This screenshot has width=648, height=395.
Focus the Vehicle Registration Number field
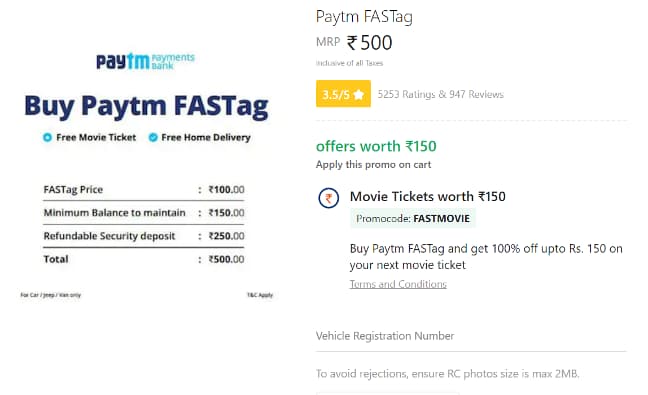click(x=471, y=336)
